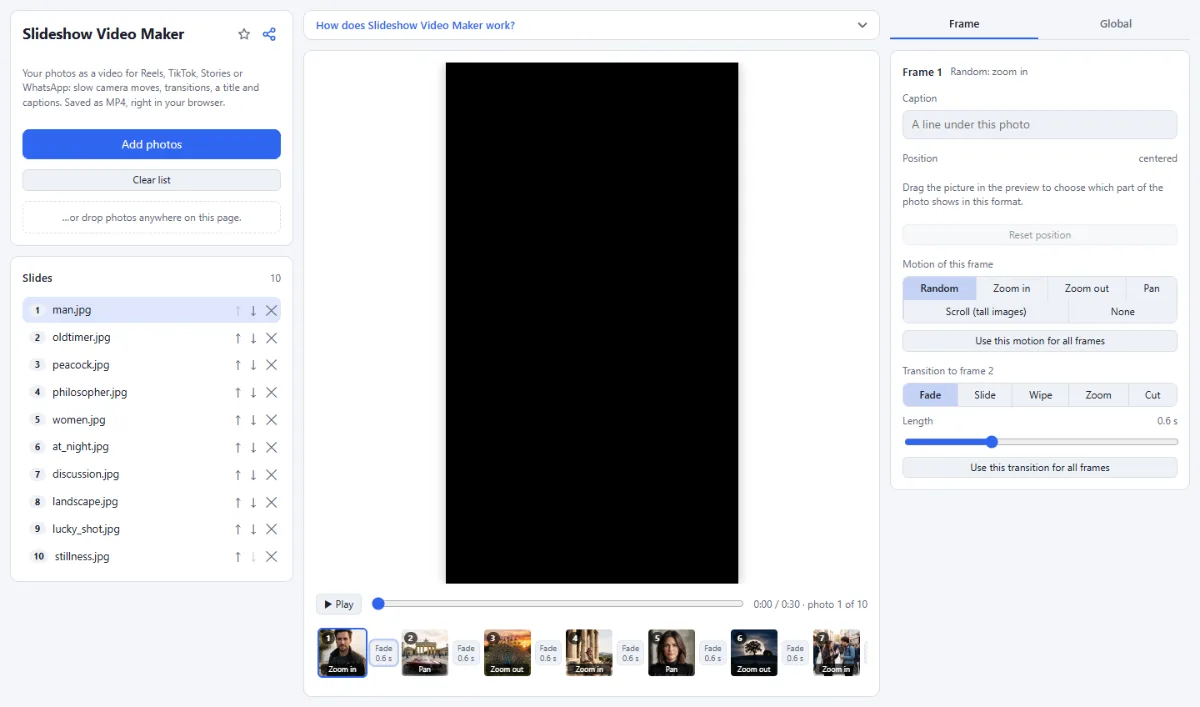Select timeline thumbnail 6 night tree
This screenshot has height=707, width=1200.
click(x=754, y=653)
